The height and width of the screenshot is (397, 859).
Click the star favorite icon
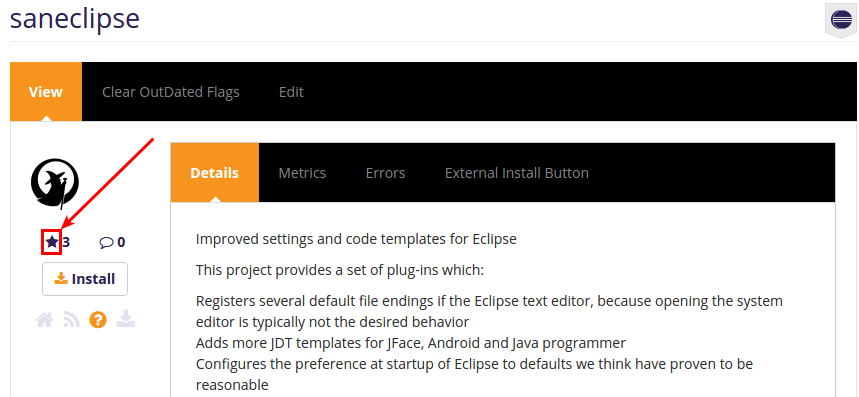pyautogui.click(x=51, y=242)
